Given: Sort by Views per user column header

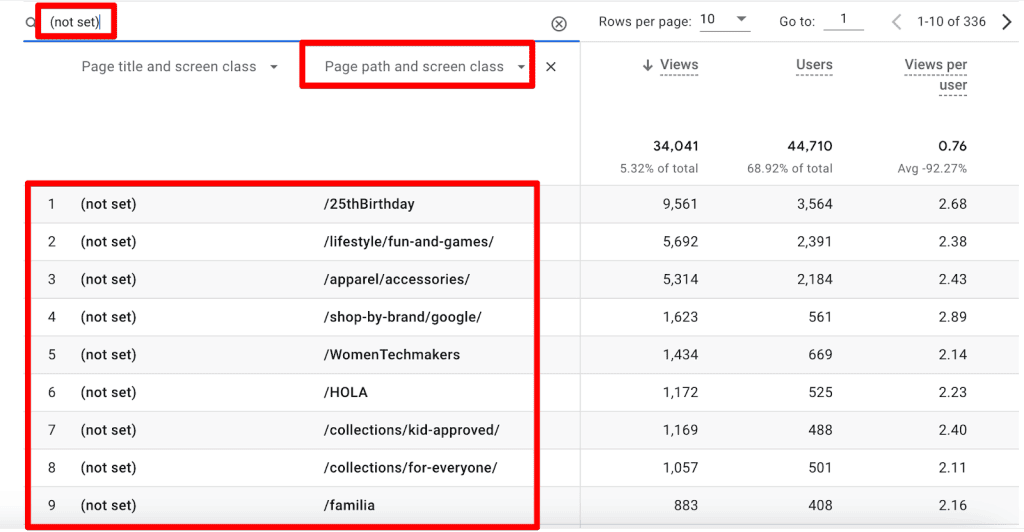Looking at the screenshot, I should [x=935, y=74].
